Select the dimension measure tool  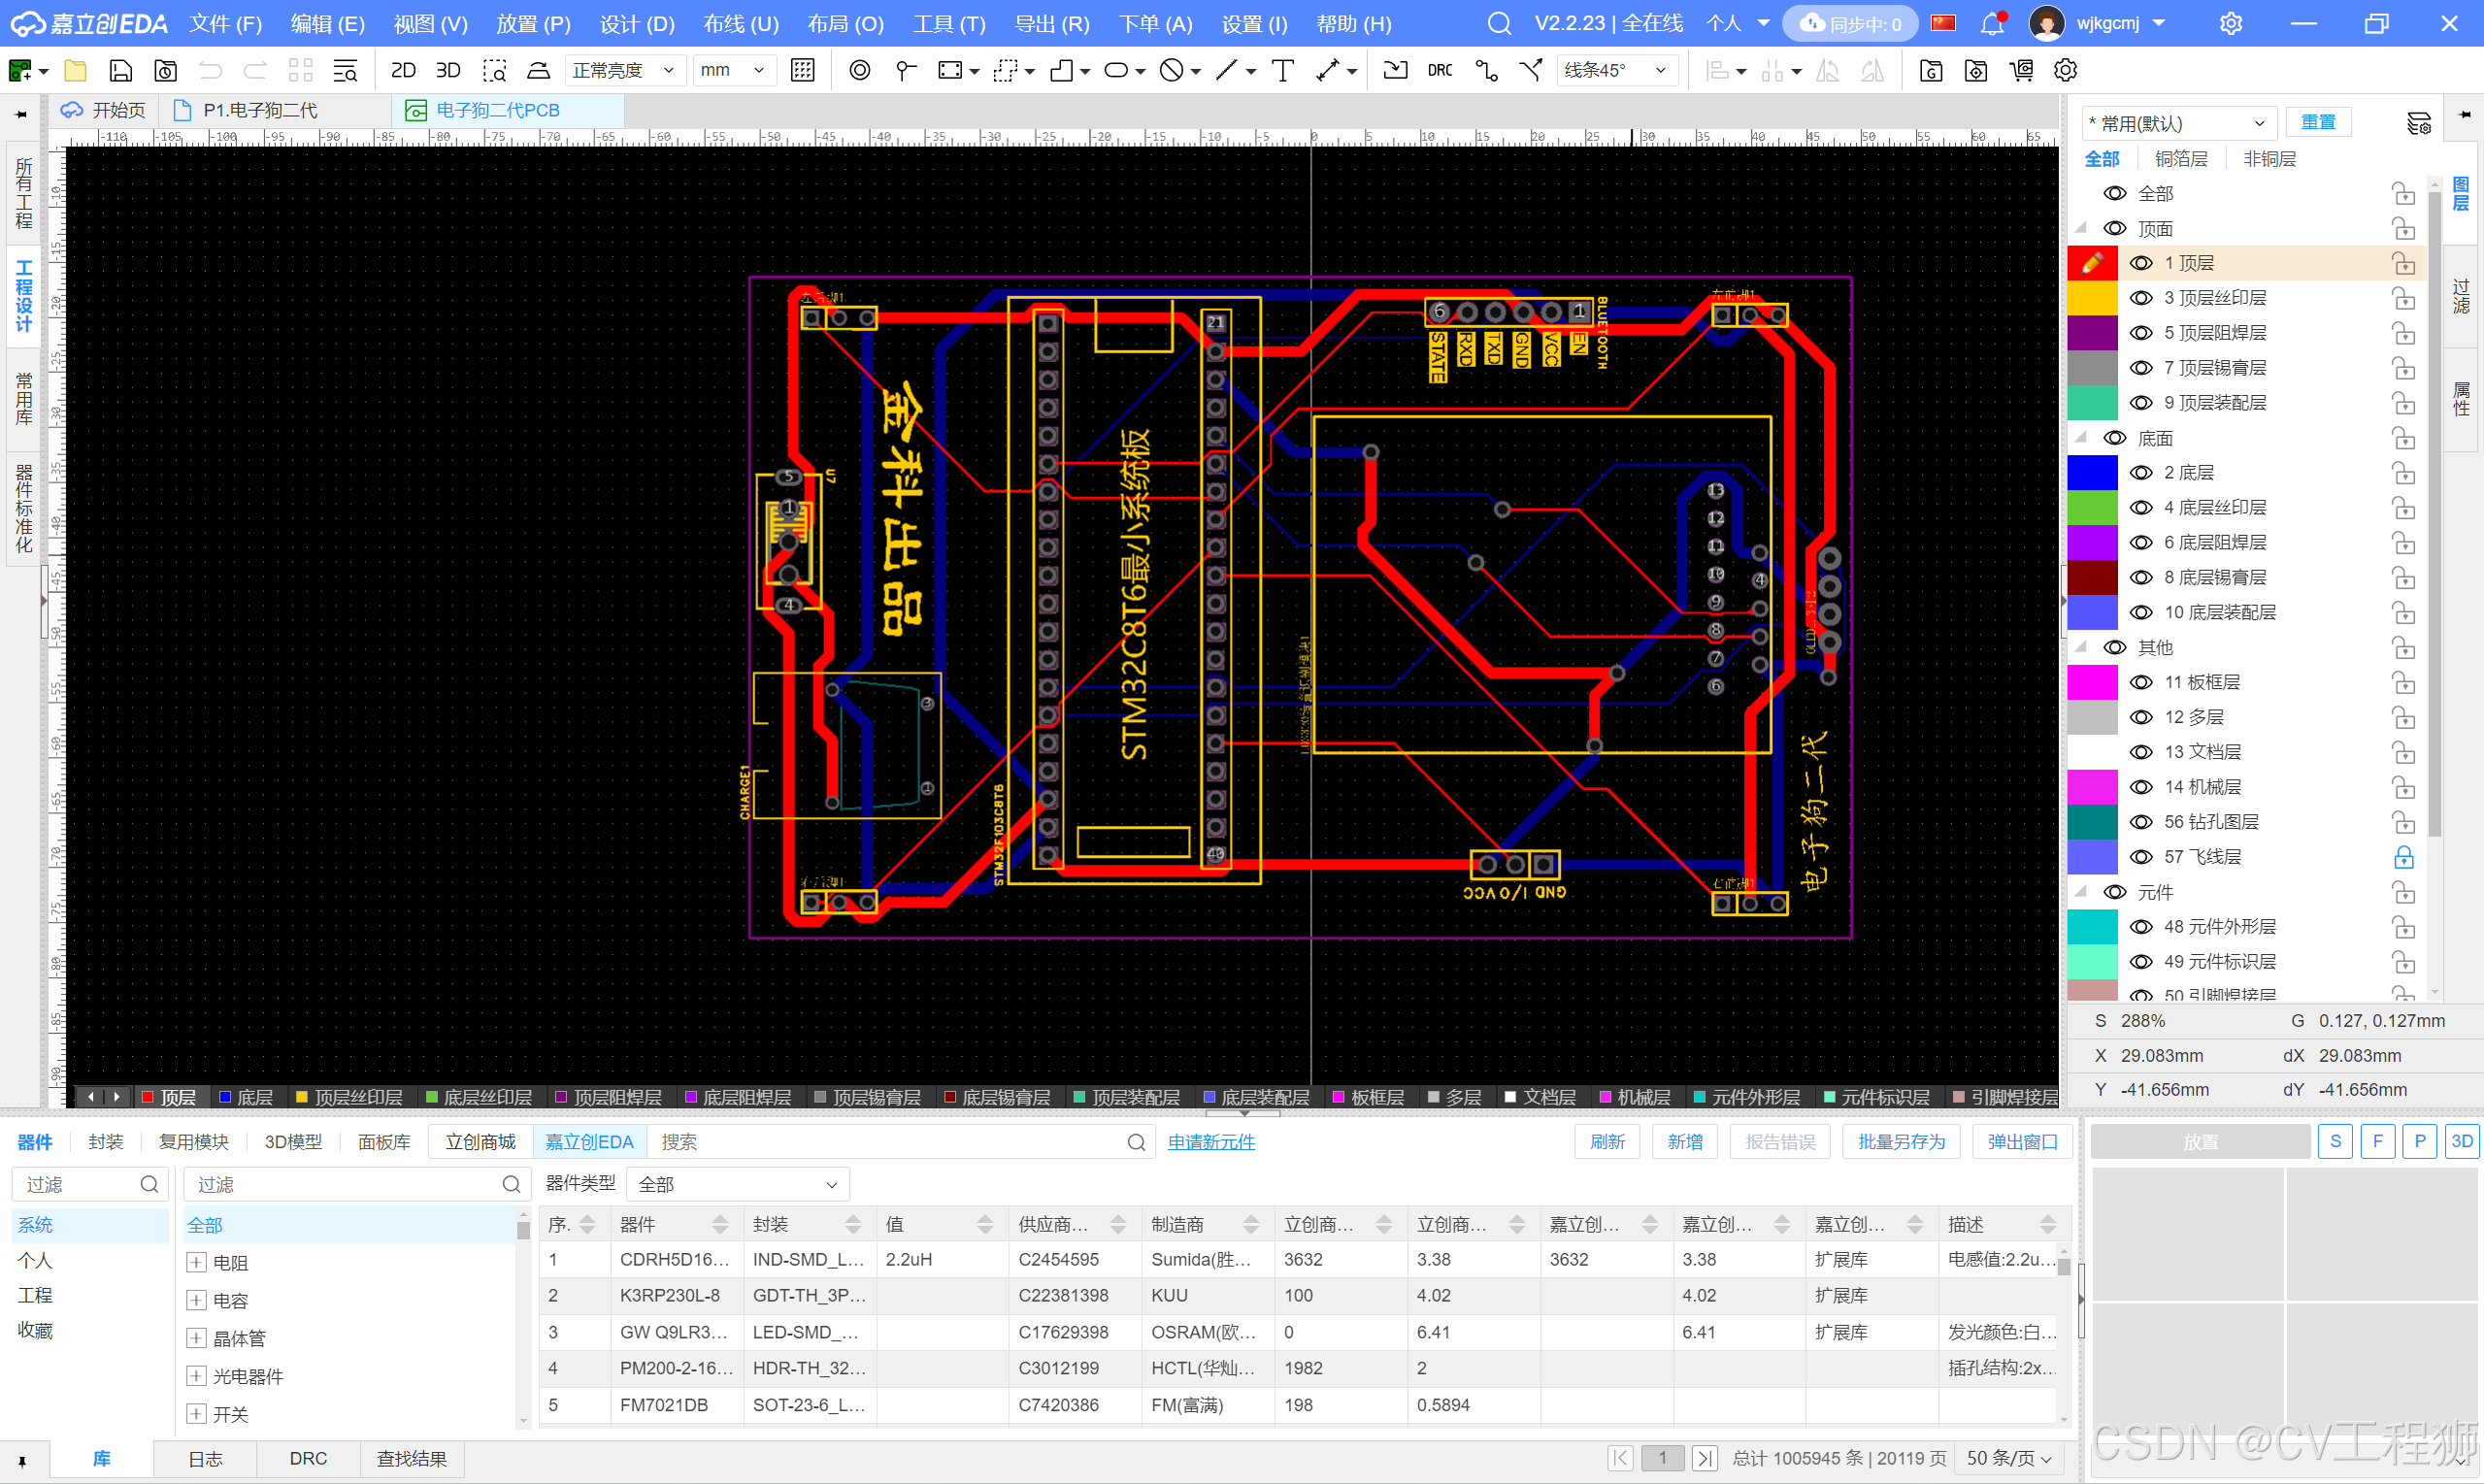(1327, 70)
